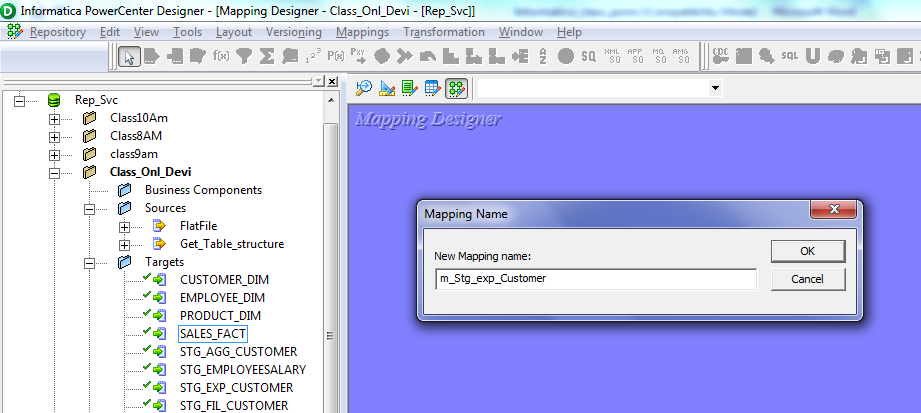Viewport: 921px width, 413px height.
Task: Switch to the Mapping Designer tool
Action: tap(456, 88)
